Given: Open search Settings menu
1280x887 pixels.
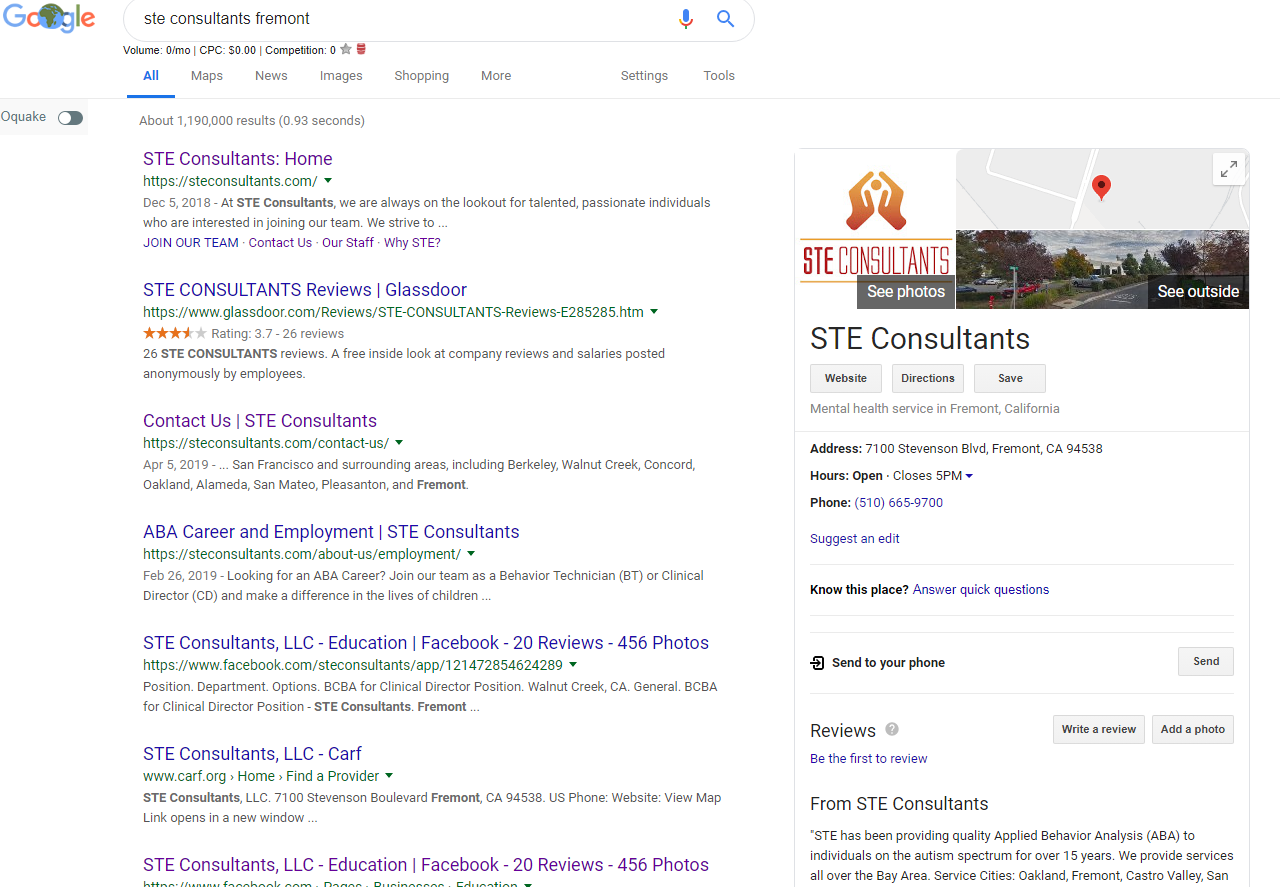Looking at the screenshot, I should 644,75.
